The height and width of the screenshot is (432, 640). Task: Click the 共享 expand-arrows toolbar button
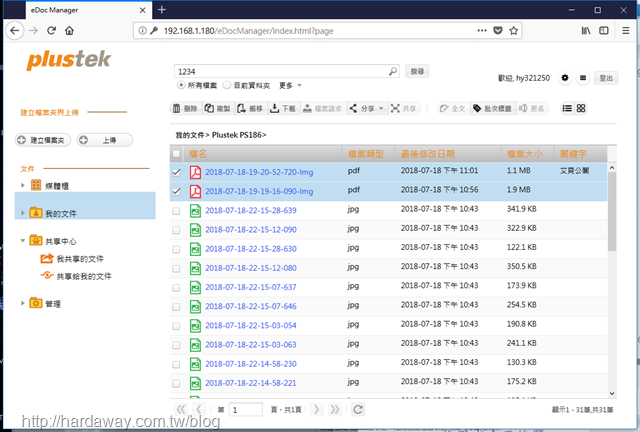(x=404, y=108)
